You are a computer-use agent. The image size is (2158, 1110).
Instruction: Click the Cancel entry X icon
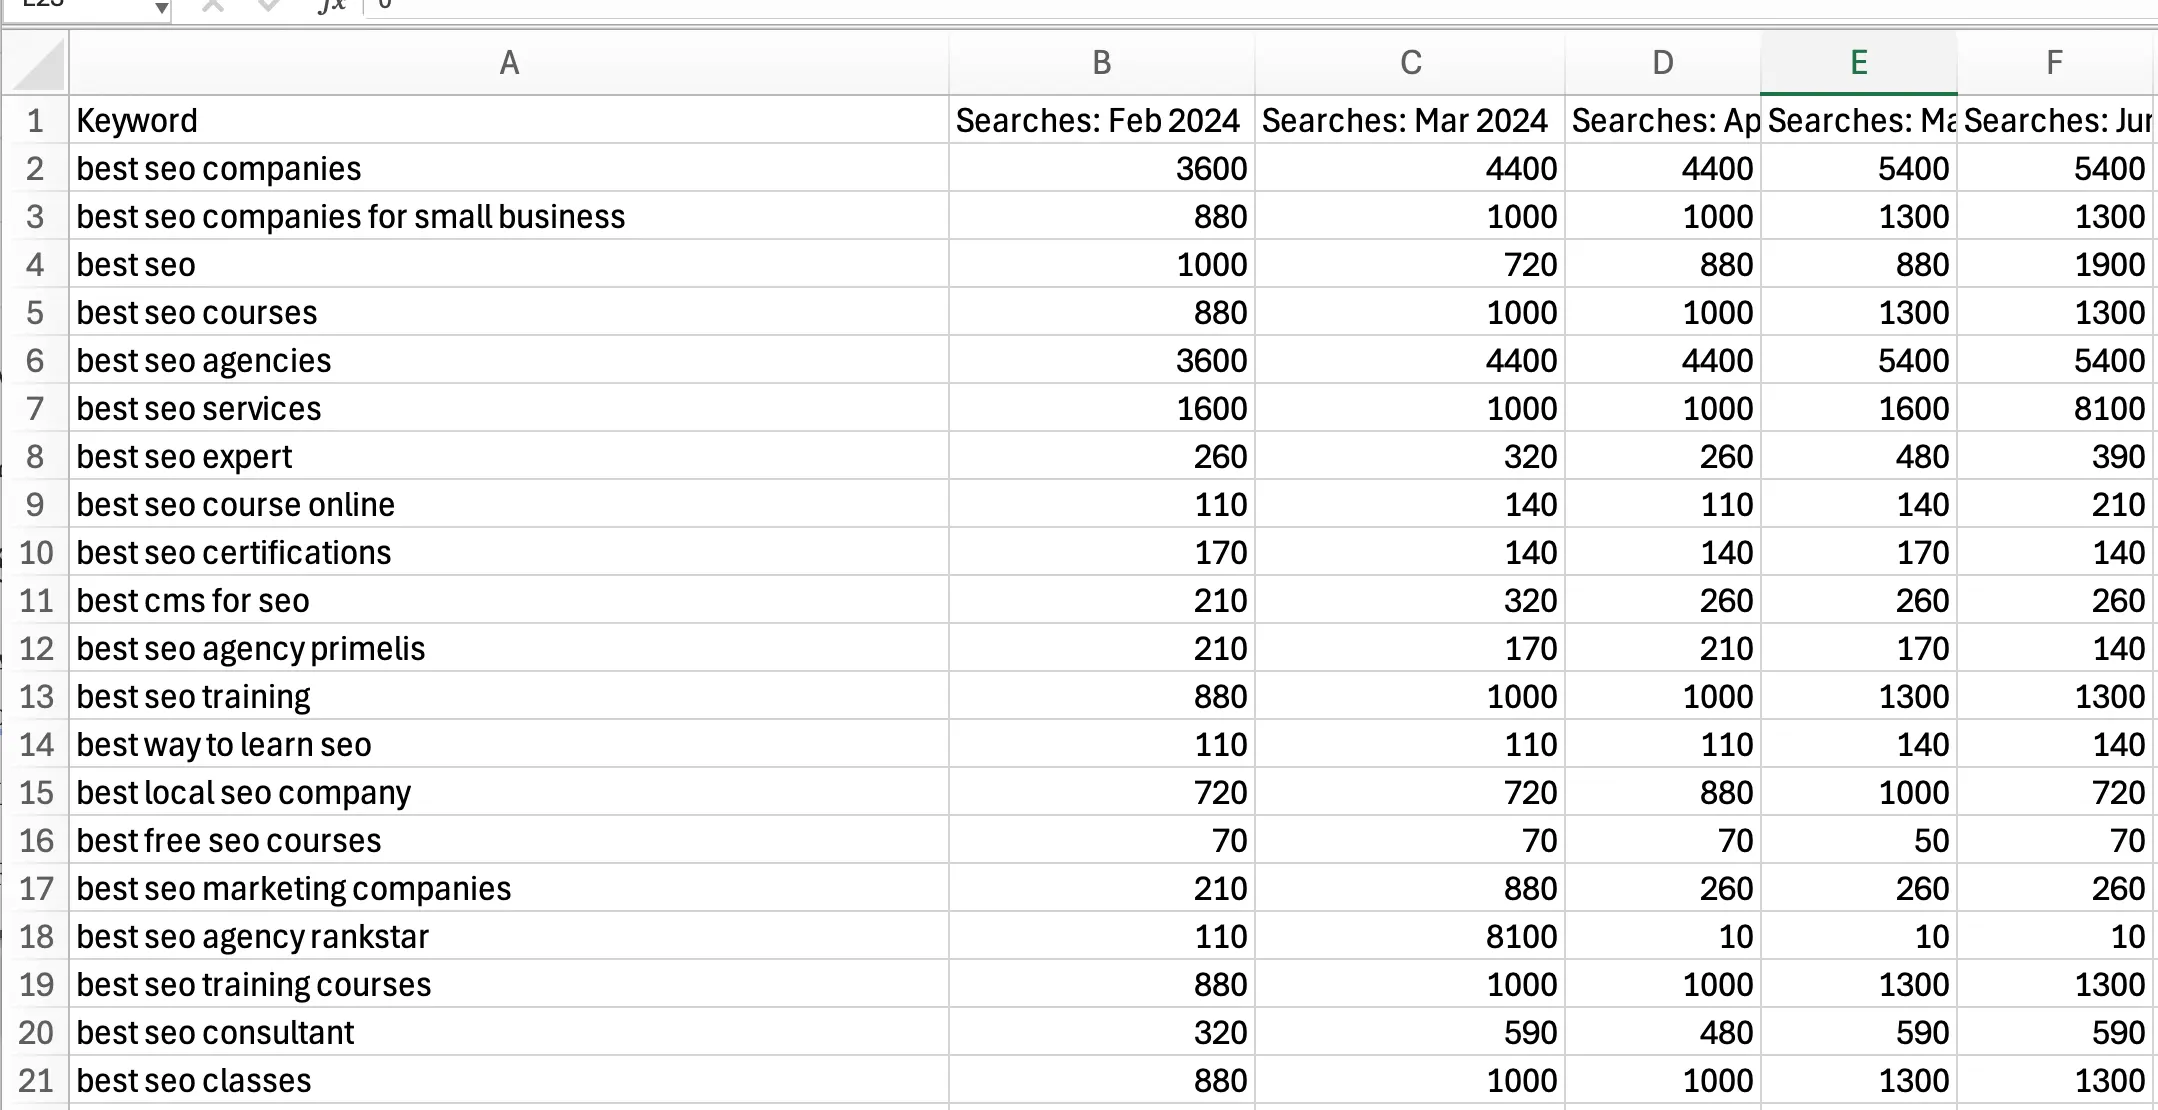point(212,6)
